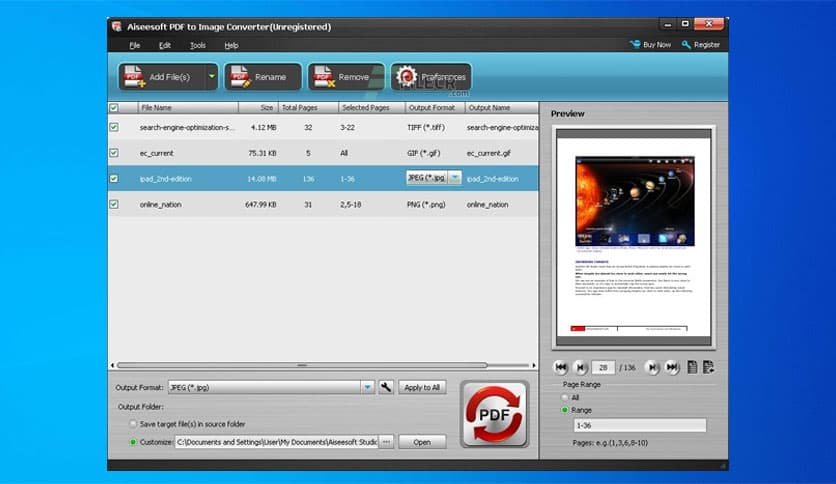
Task: Close the PDF to Image Converter window
Action: pos(709,24)
